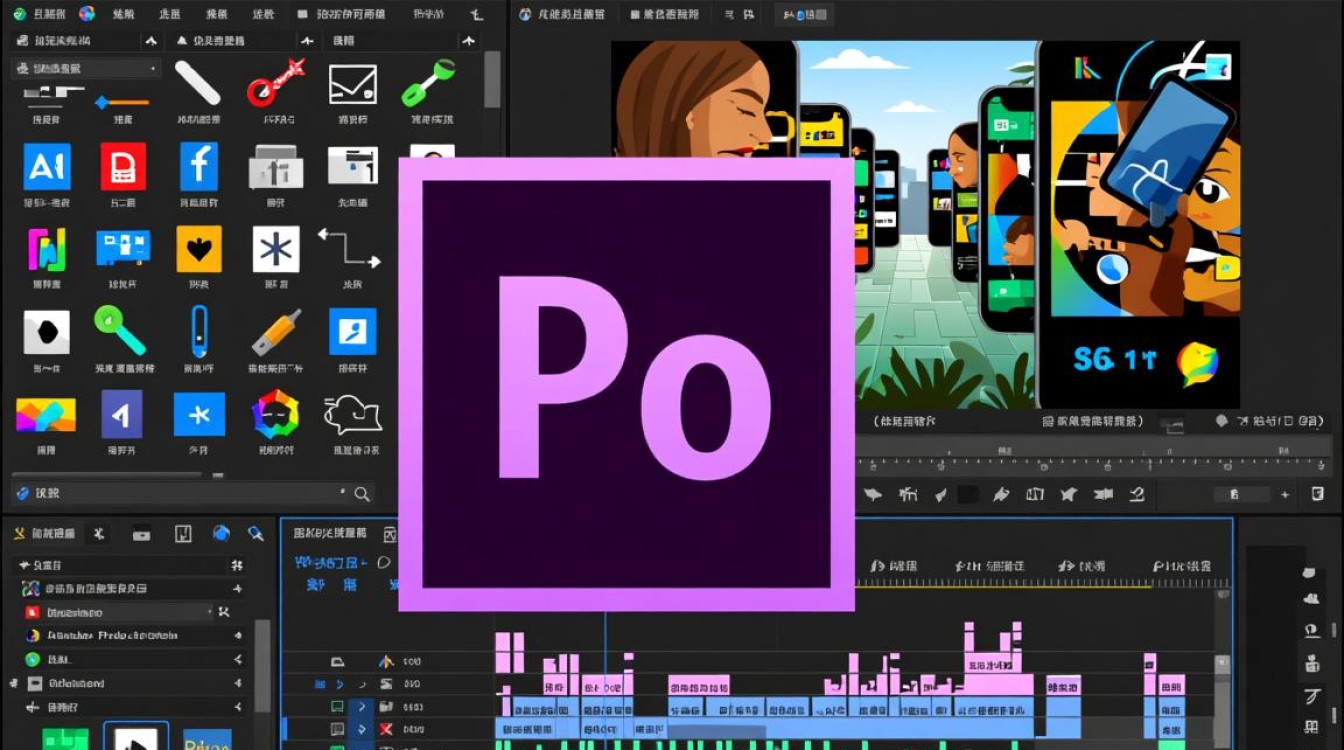This screenshot has height=750, width=1344.
Task: Select the green magnifier icon in the grid
Action: [x=120, y=332]
